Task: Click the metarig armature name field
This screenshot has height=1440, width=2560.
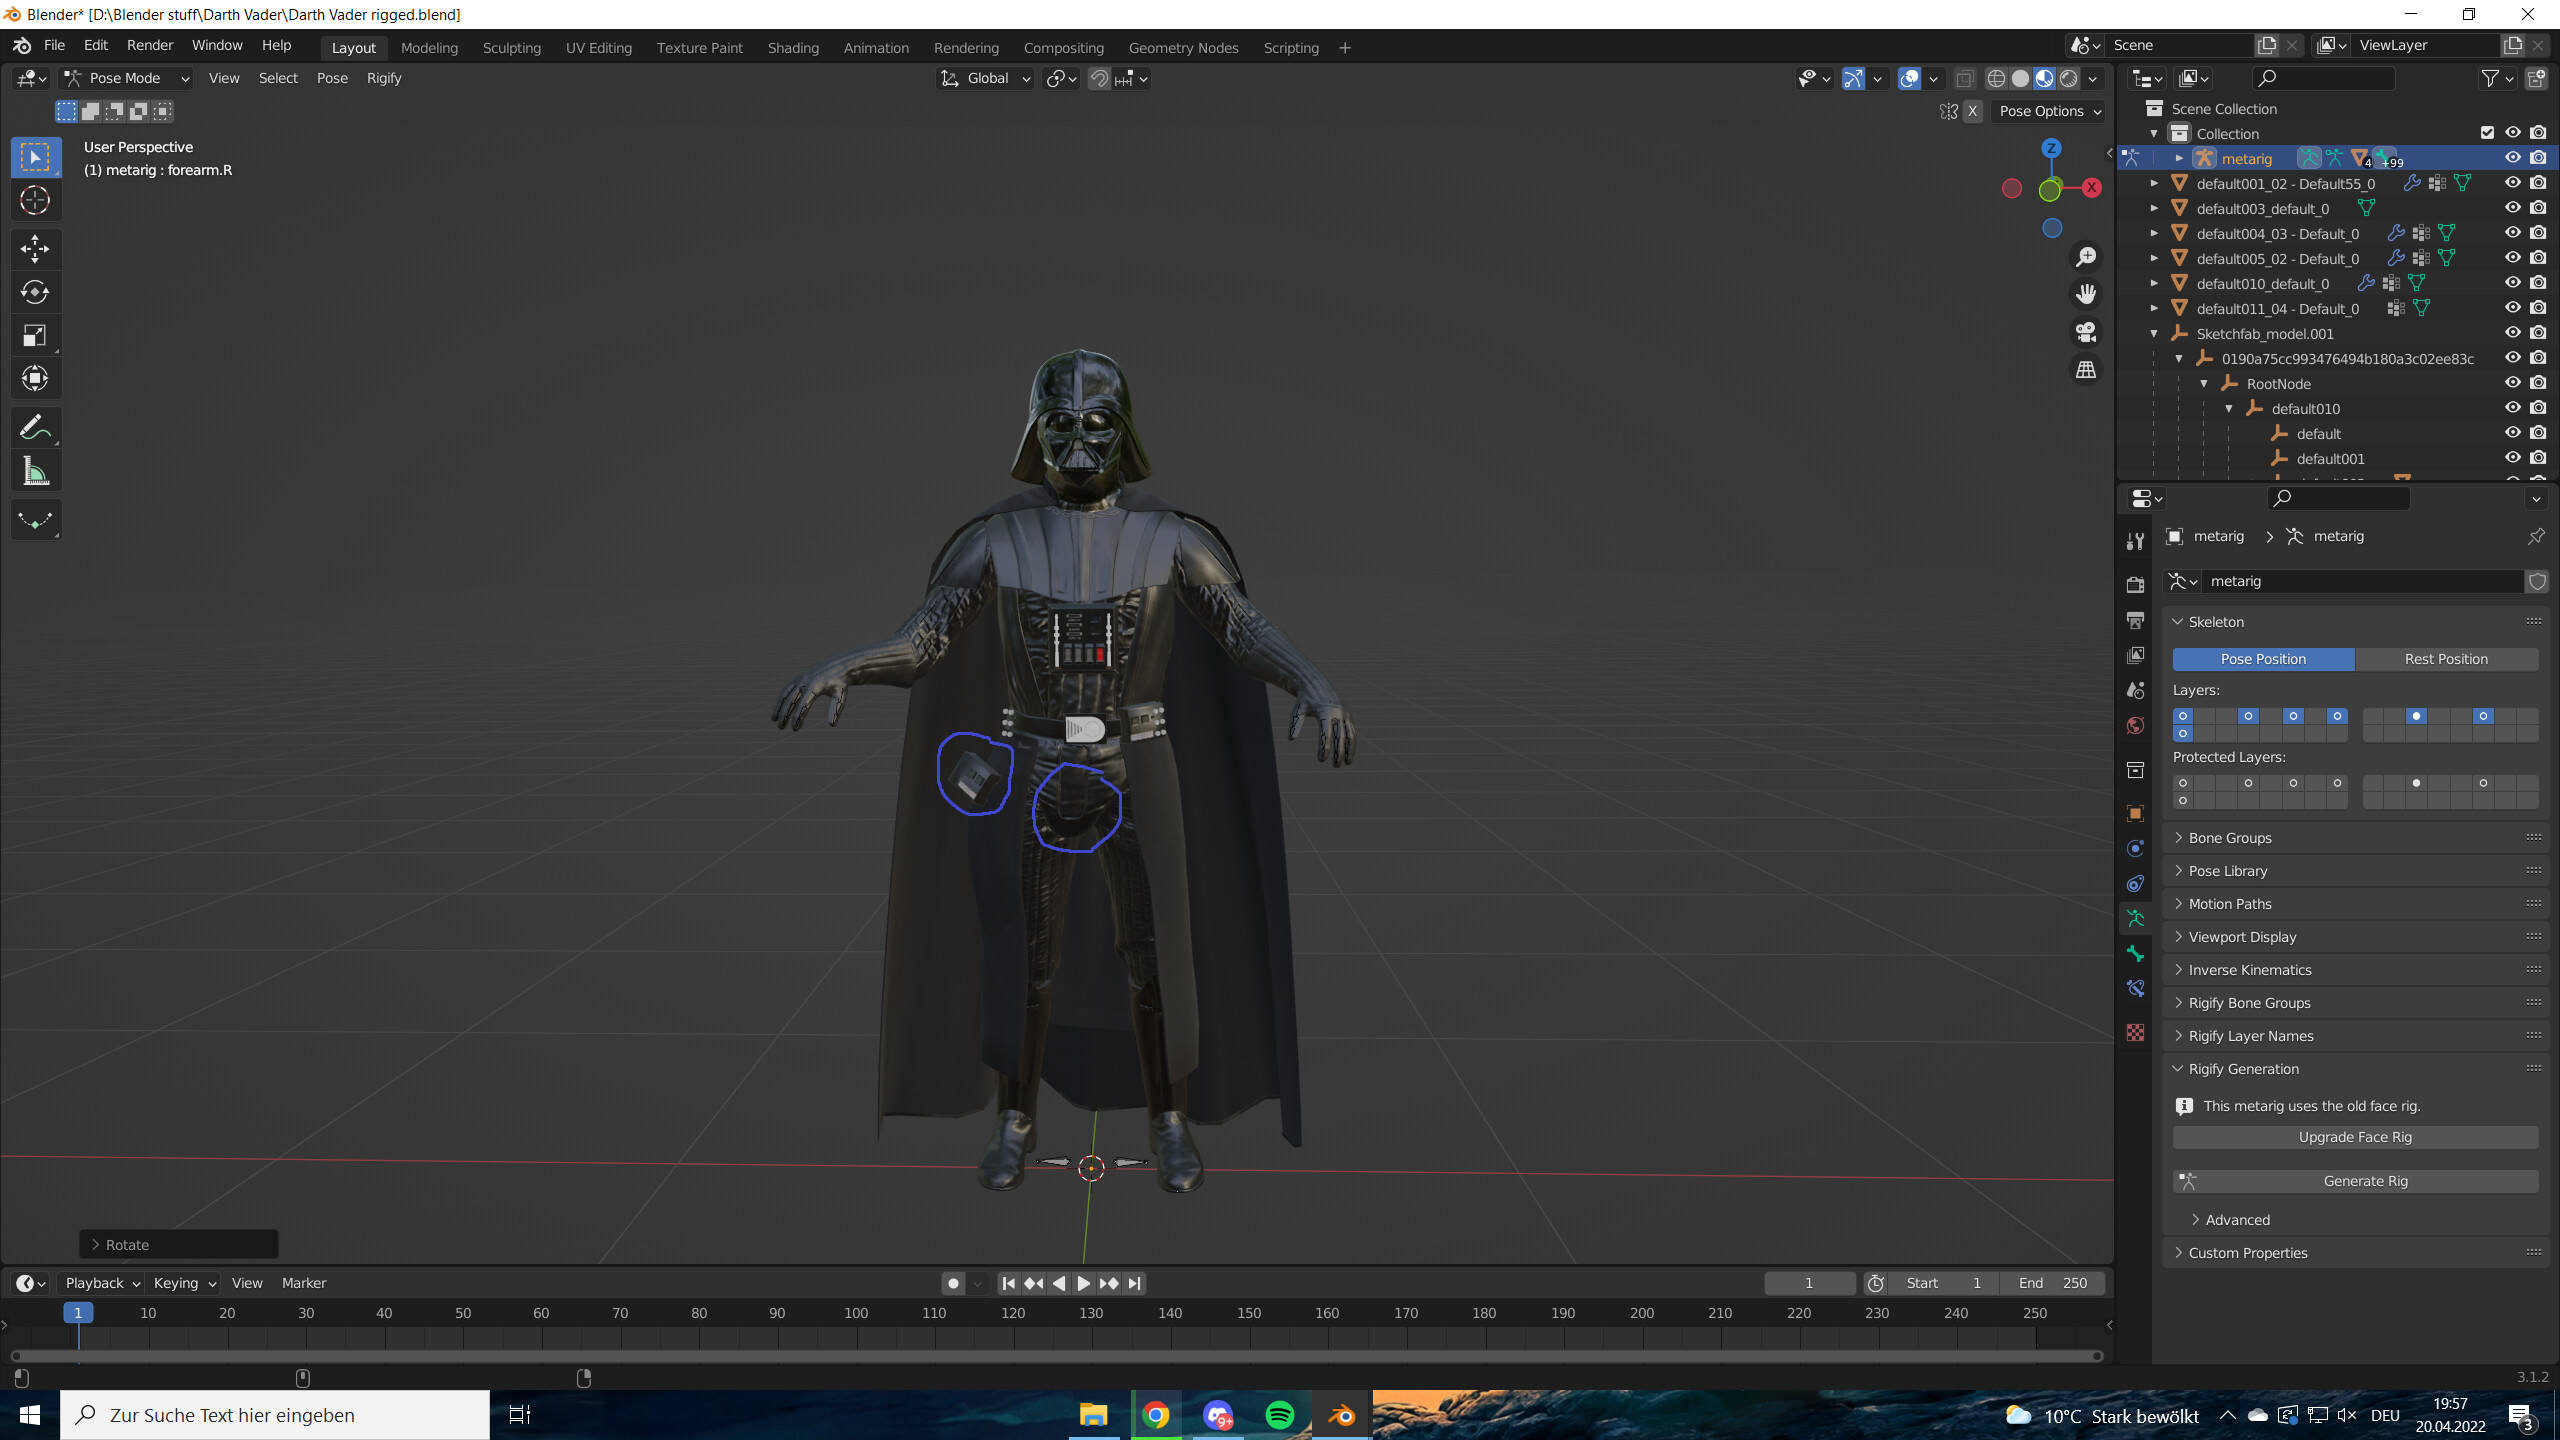Action: click(2364, 581)
